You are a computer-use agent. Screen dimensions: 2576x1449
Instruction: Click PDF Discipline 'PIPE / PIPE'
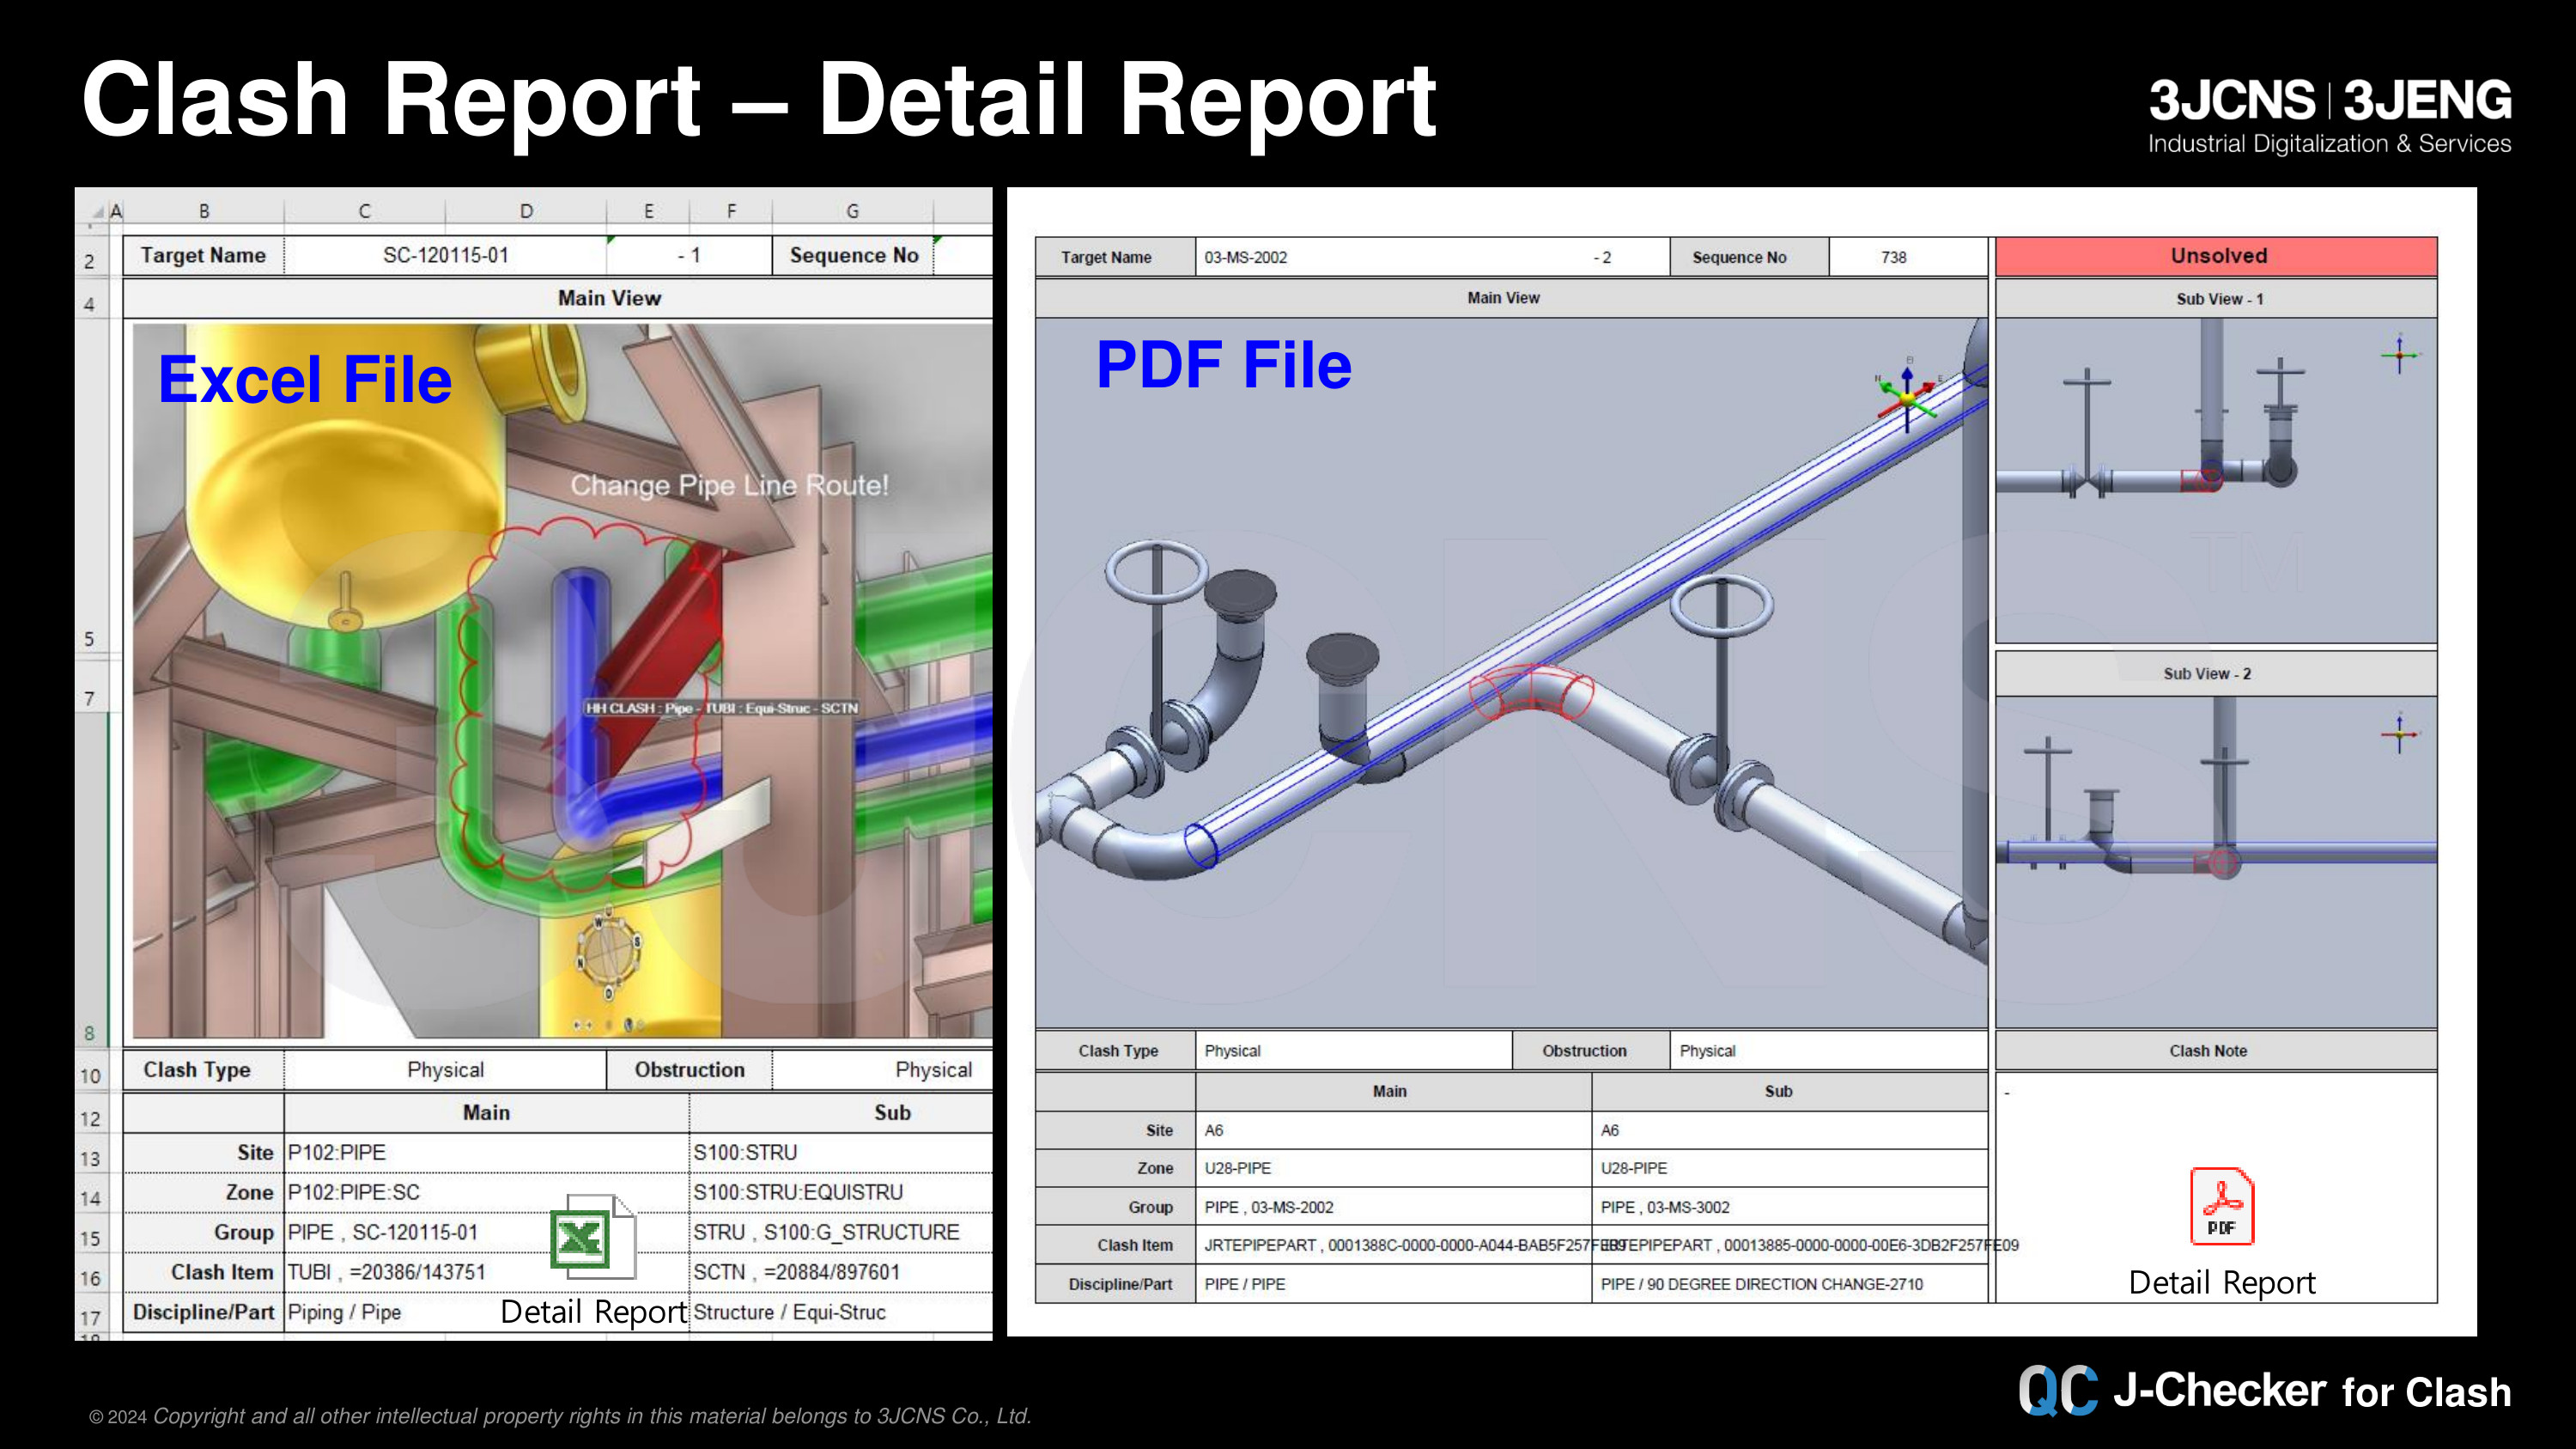pyautogui.click(x=1393, y=1284)
